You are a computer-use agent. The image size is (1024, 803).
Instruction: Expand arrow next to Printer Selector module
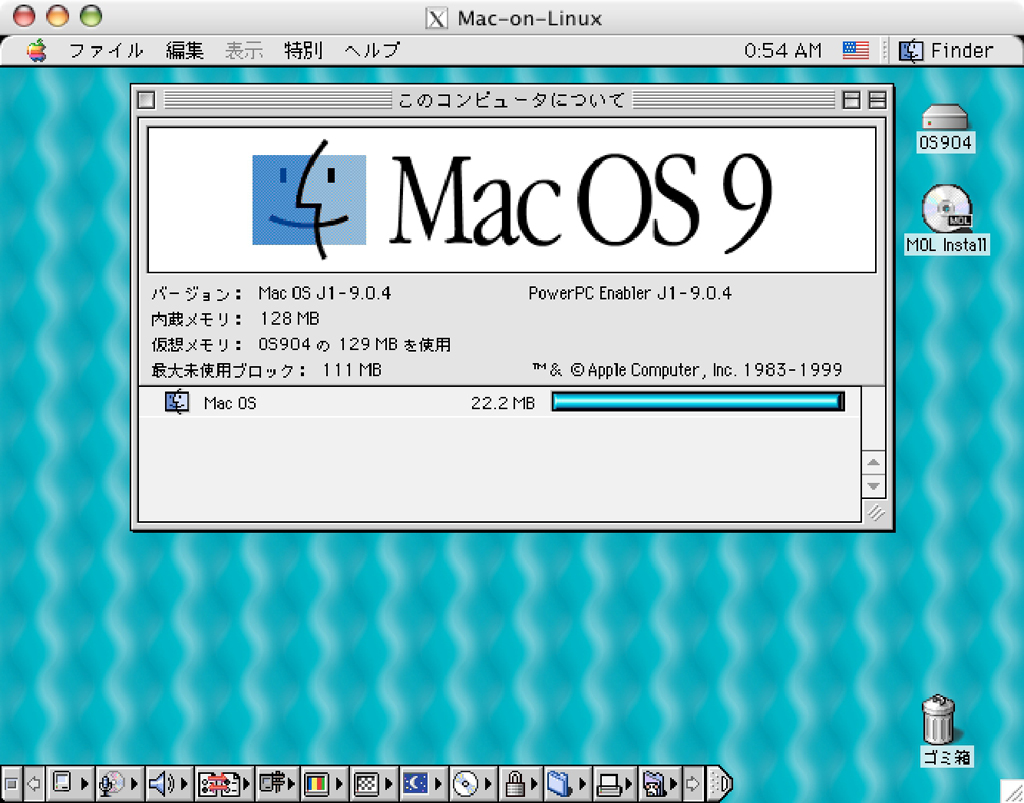628,783
